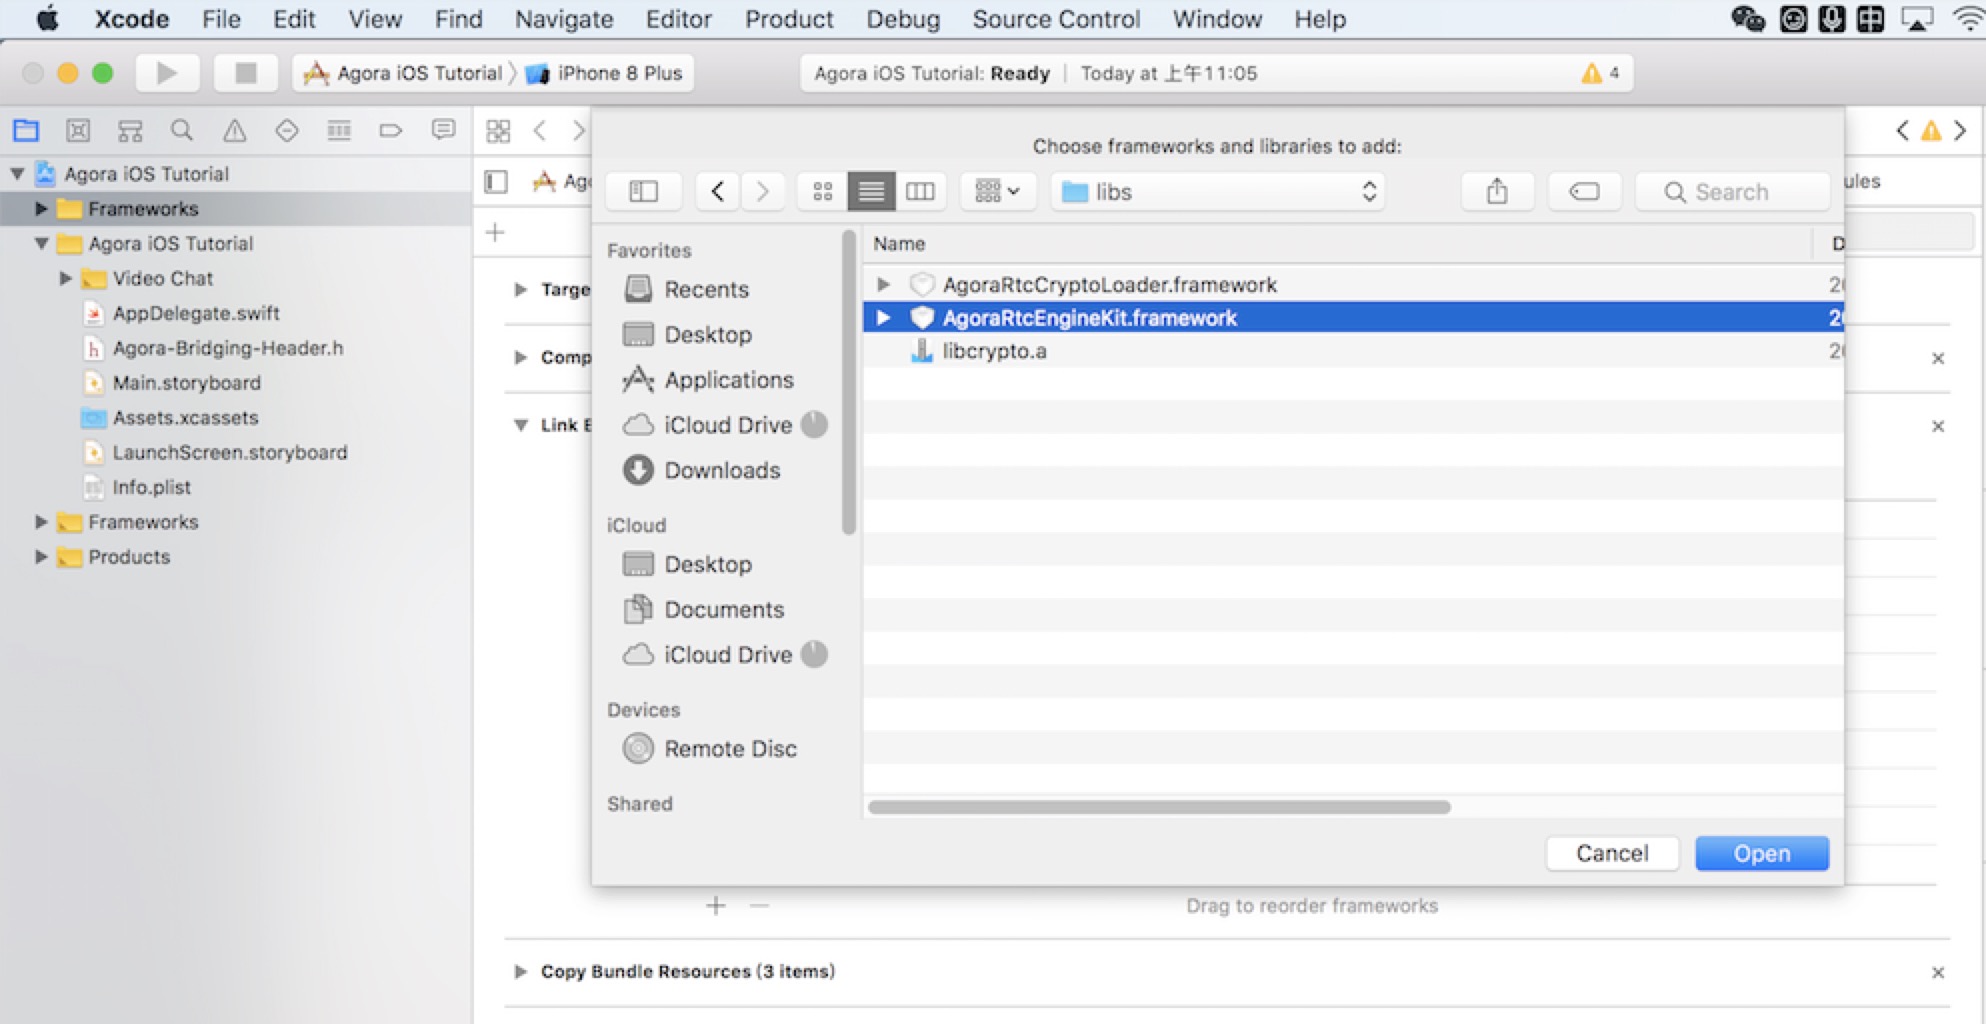Expand AgoraRtcEngineKit.framework row
Viewport: 1986px width, 1024px height.
pos(883,318)
